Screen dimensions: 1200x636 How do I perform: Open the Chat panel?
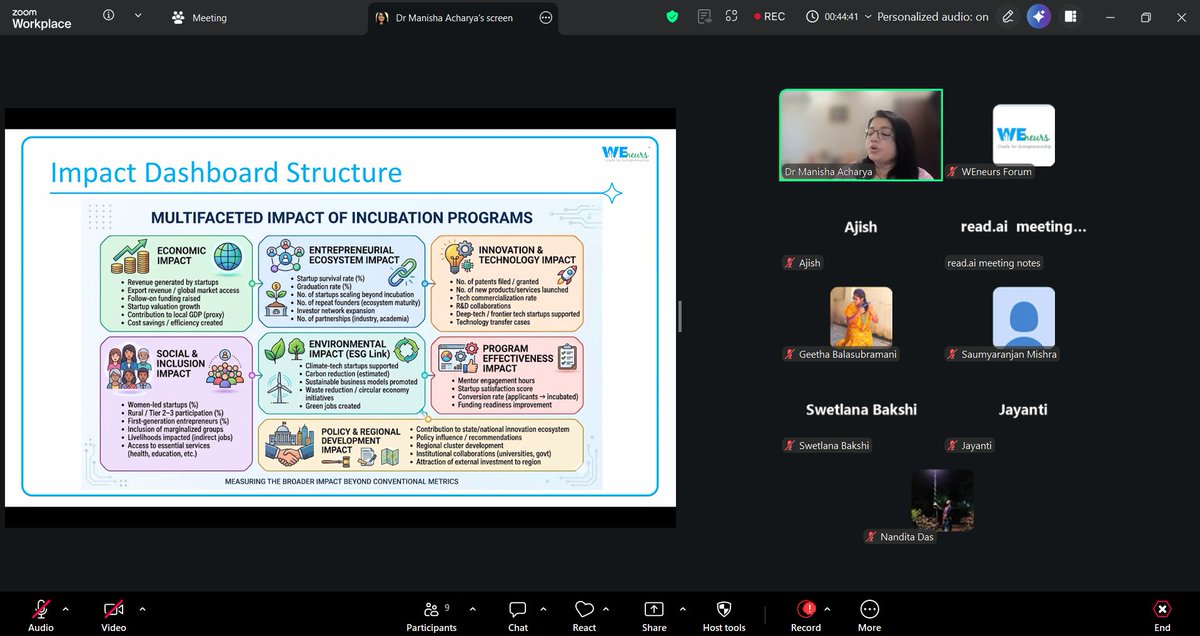[x=518, y=614]
